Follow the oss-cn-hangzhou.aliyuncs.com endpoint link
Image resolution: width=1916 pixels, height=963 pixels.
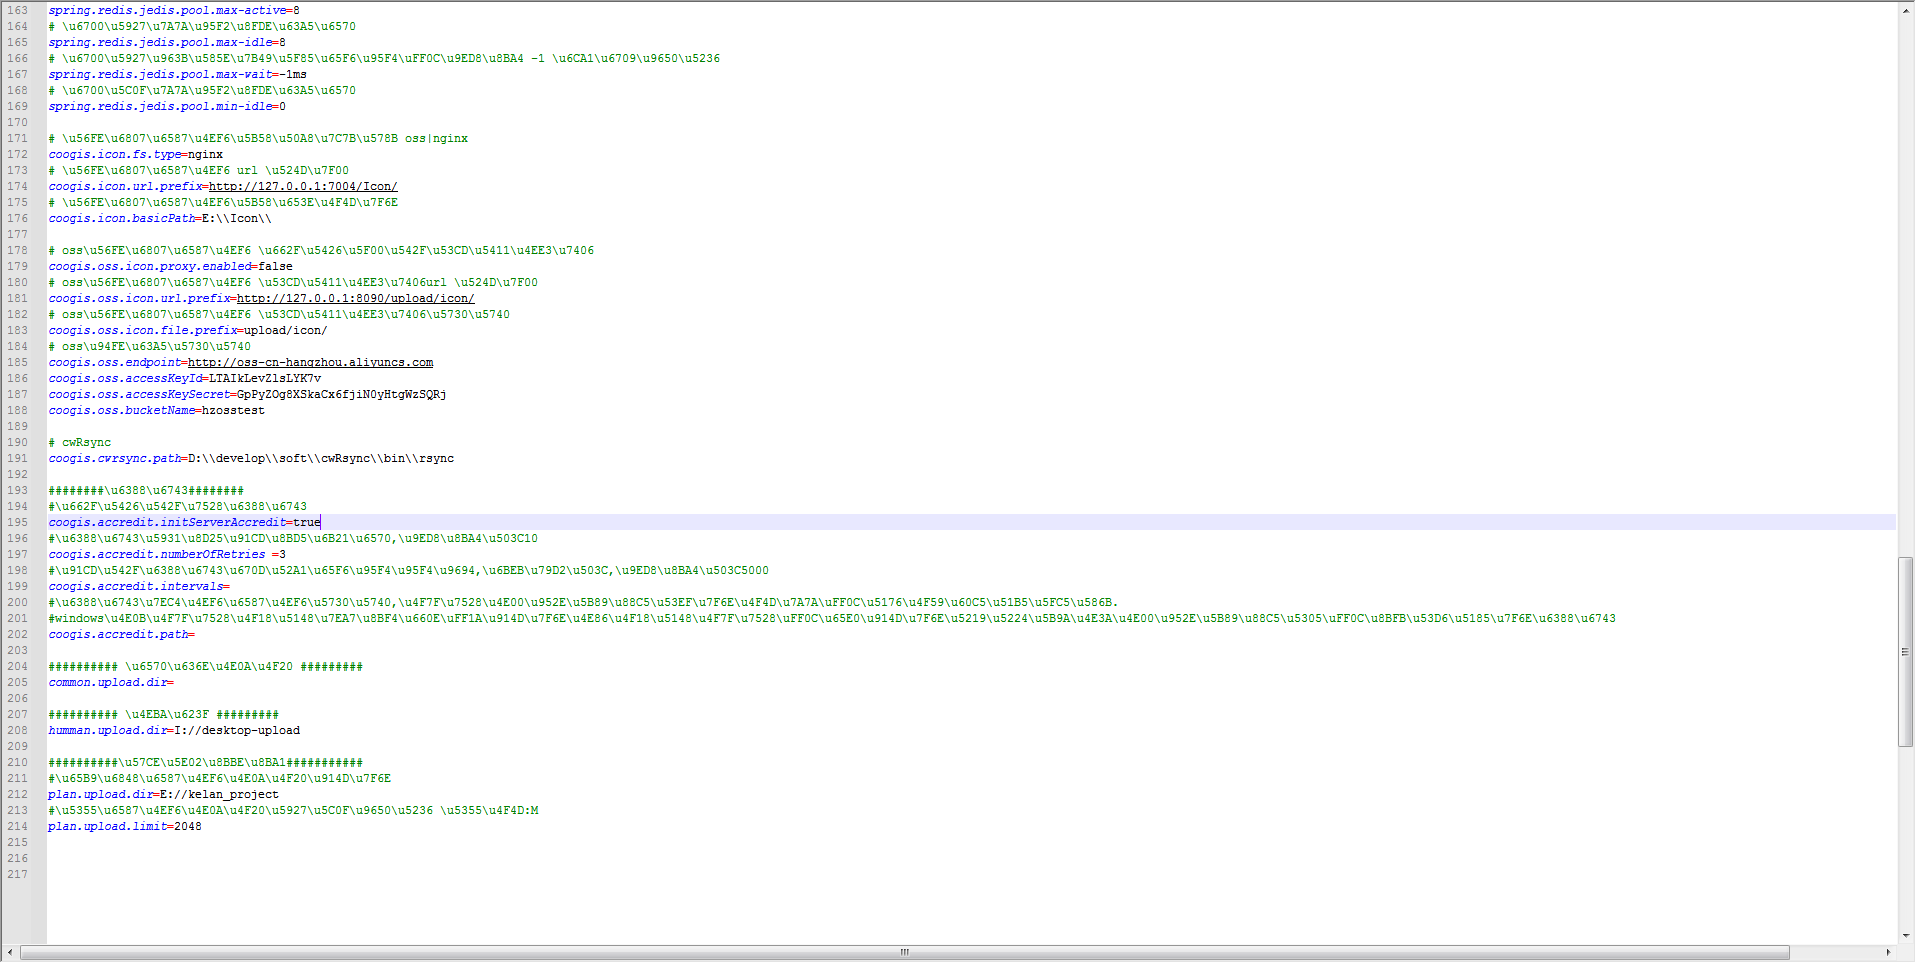coord(310,362)
